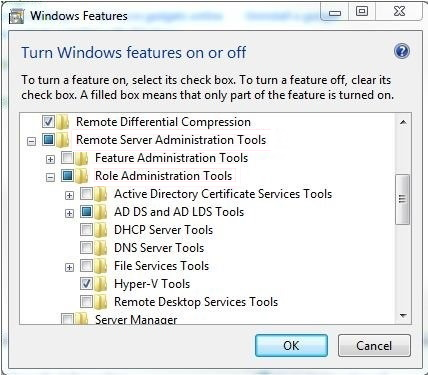This screenshot has width=428, height=375.
Task: Click the File Services Tools folder icon
Action: [x=101, y=266]
